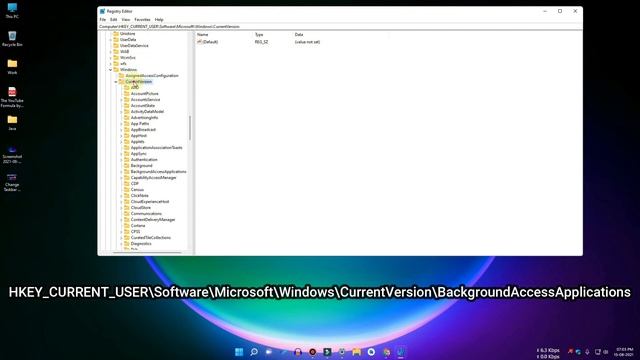This screenshot has width=640, height=360.
Task: Select the Java folder on desktop
Action: (12, 122)
